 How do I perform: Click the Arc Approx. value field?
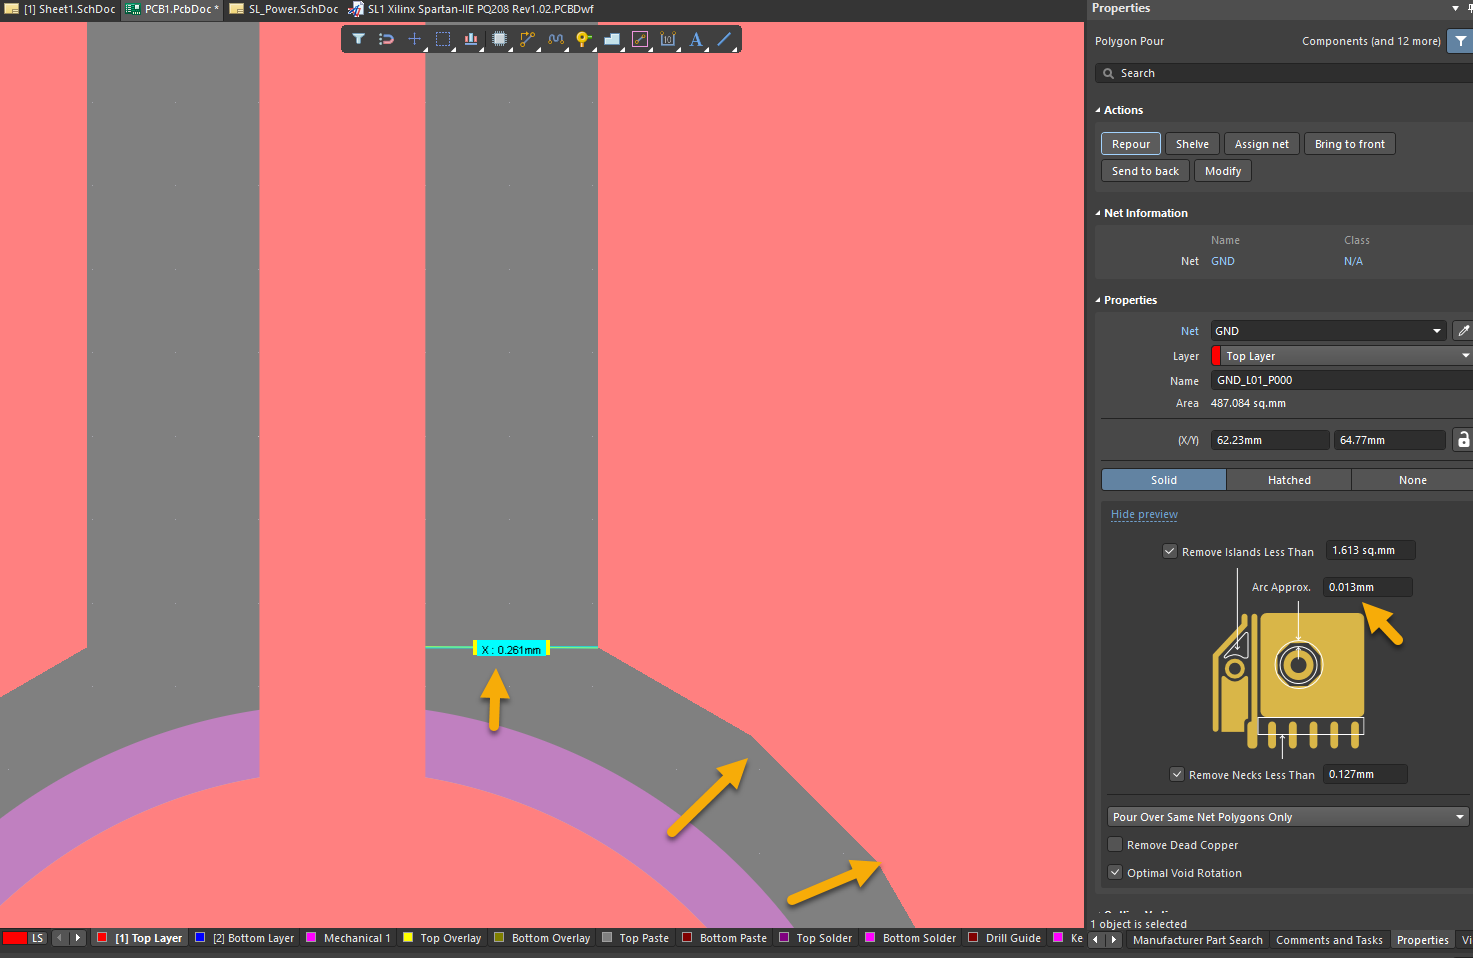tap(1368, 587)
